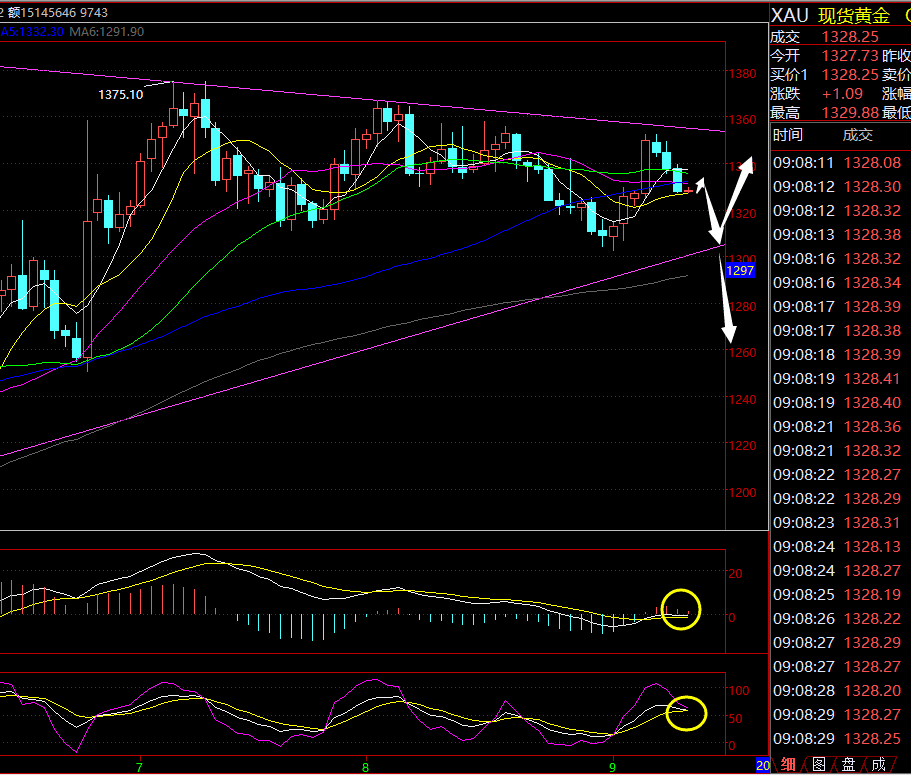Switch to the 图 chart tab
This screenshot has width=911, height=776.
click(x=819, y=765)
